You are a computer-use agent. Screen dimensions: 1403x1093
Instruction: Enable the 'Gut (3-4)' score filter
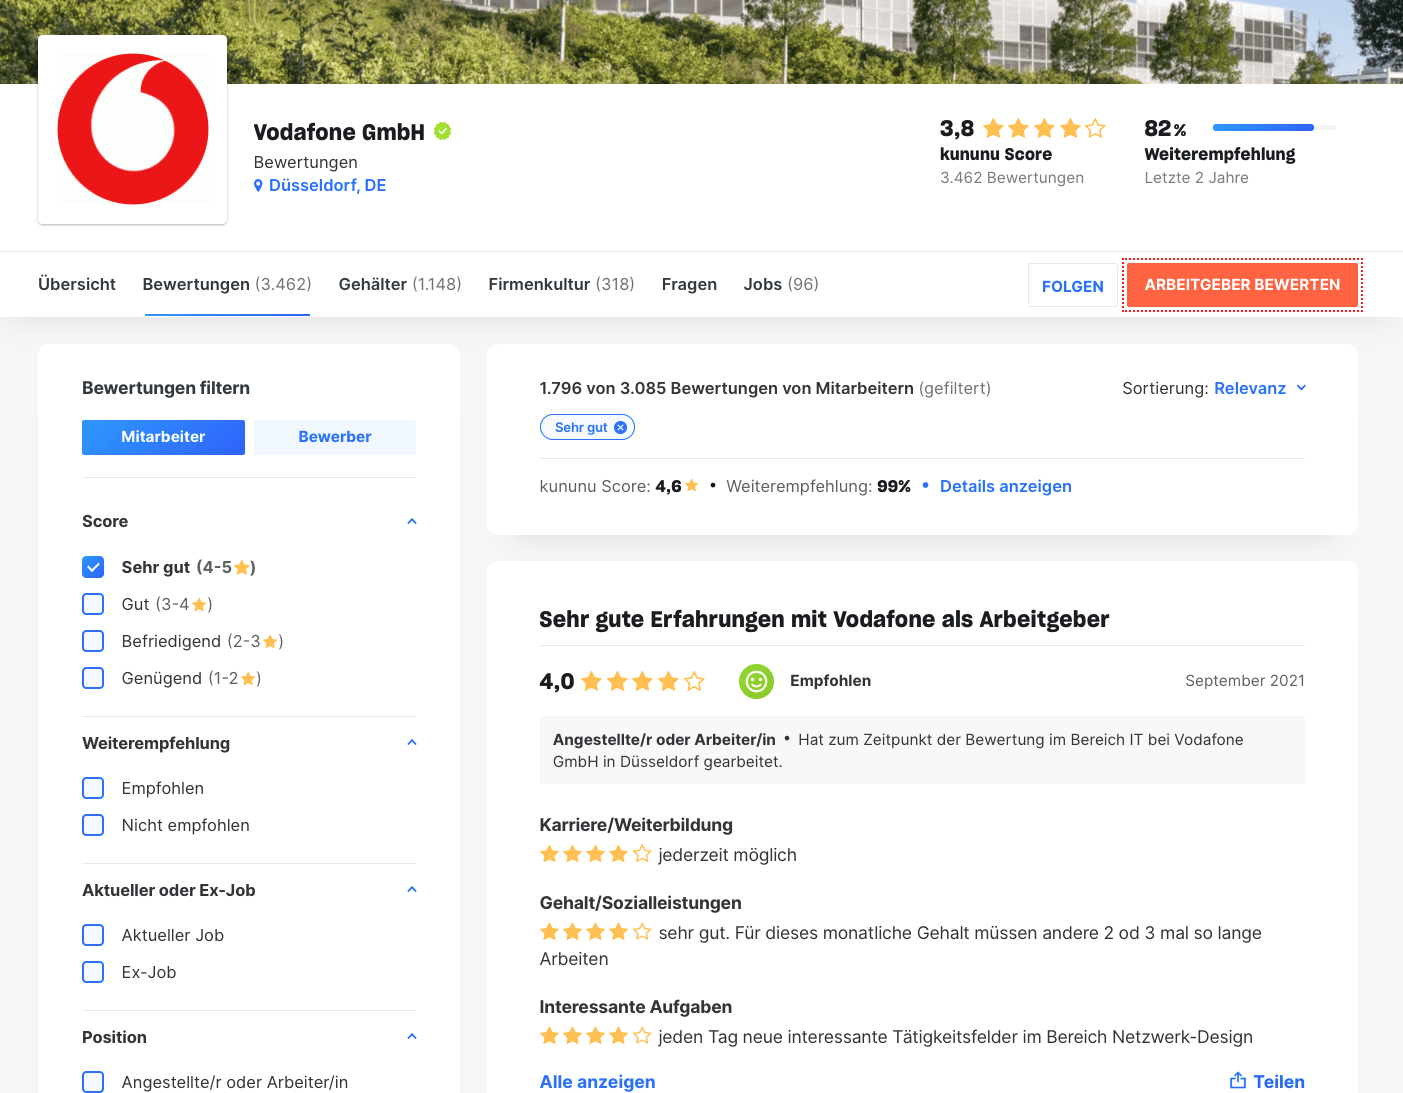pyautogui.click(x=93, y=604)
